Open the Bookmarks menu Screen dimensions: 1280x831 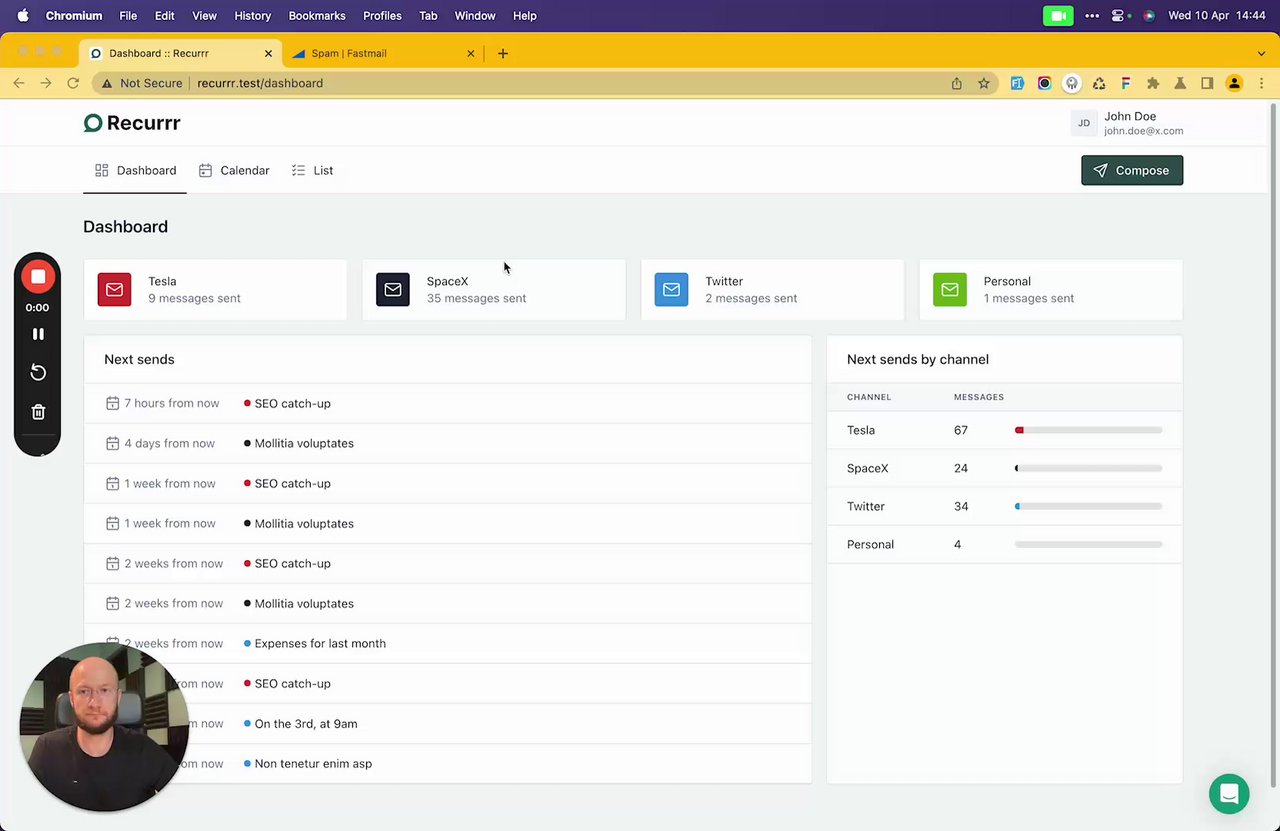[317, 16]
